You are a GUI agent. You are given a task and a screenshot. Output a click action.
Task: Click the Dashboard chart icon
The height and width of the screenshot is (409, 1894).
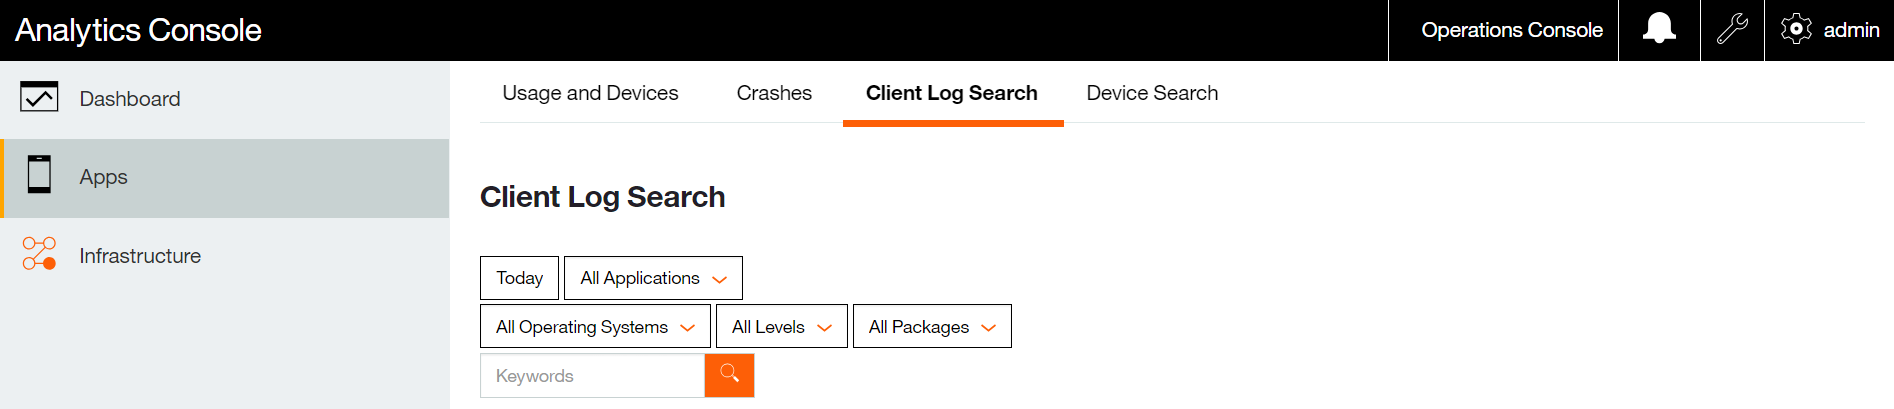(x=39, y=97)
